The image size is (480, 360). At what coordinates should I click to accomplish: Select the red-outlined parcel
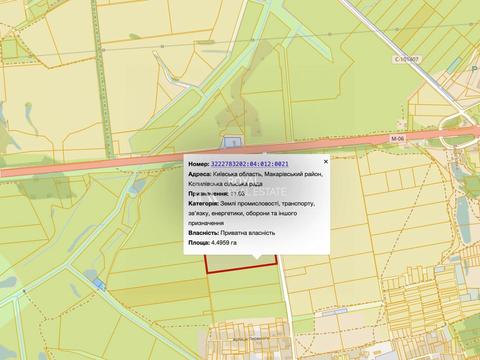point(241,263)
